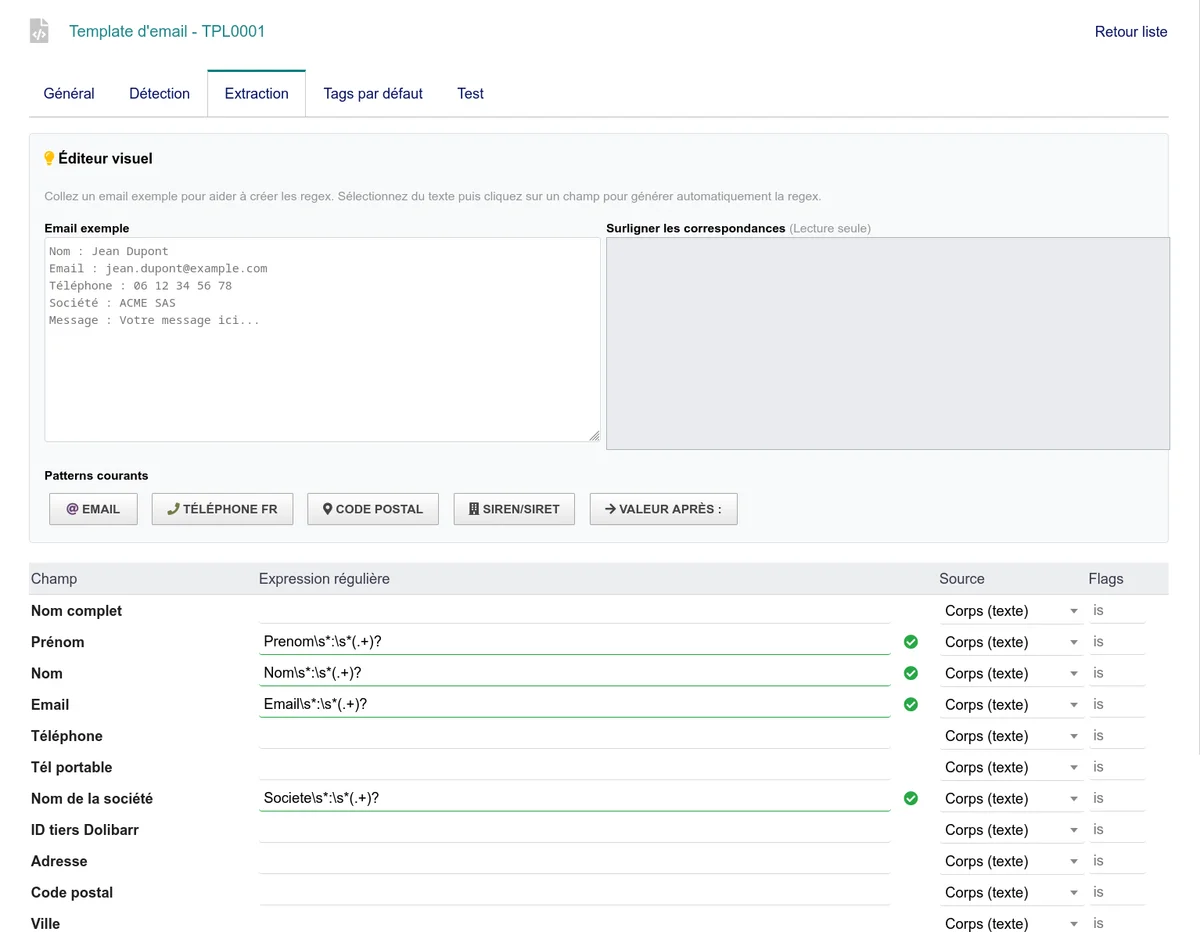
Task: Go back via Retour liste link
Action: click(1131, 32)
